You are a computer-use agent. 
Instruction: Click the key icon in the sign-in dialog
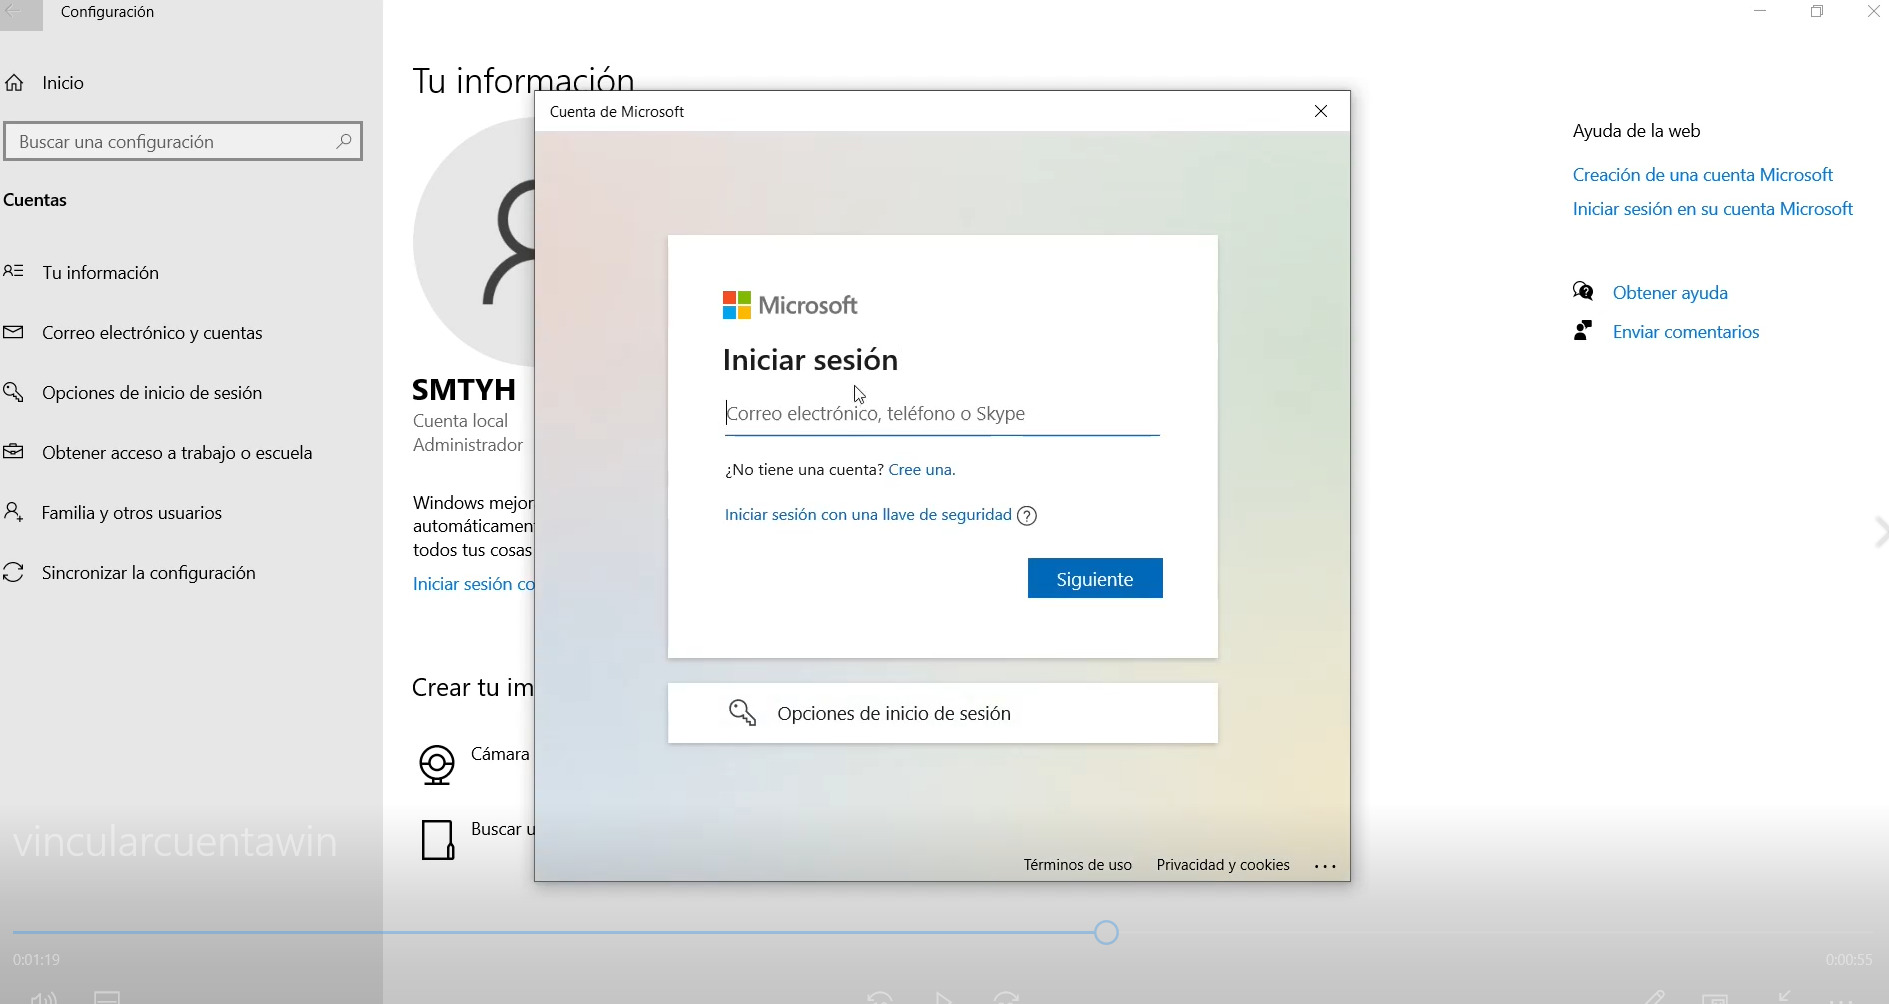[742, 713]
